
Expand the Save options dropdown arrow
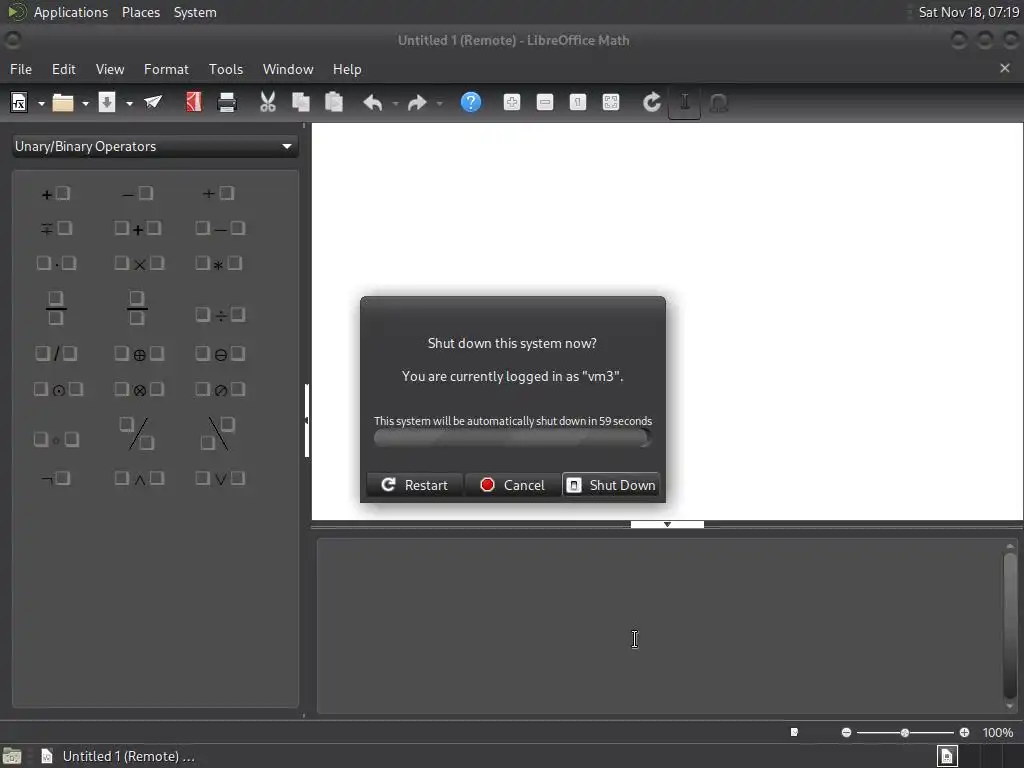point(129,103)
